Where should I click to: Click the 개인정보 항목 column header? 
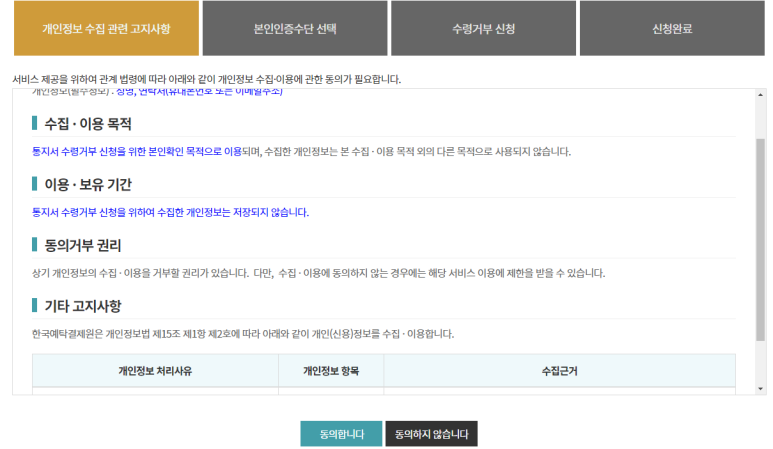tap(331, 371)
